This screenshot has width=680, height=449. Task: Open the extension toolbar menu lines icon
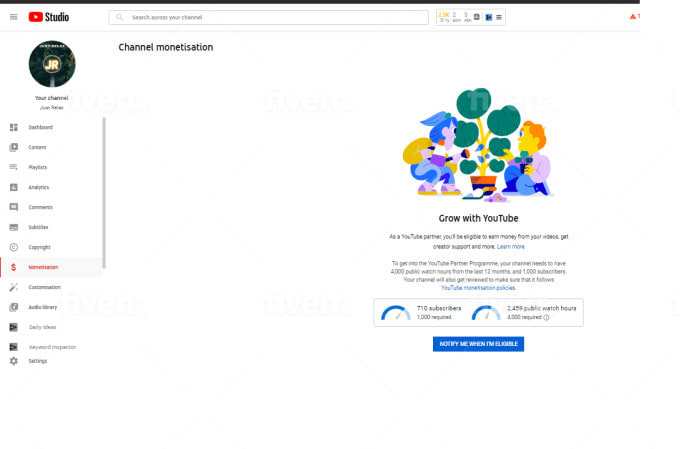499,17
